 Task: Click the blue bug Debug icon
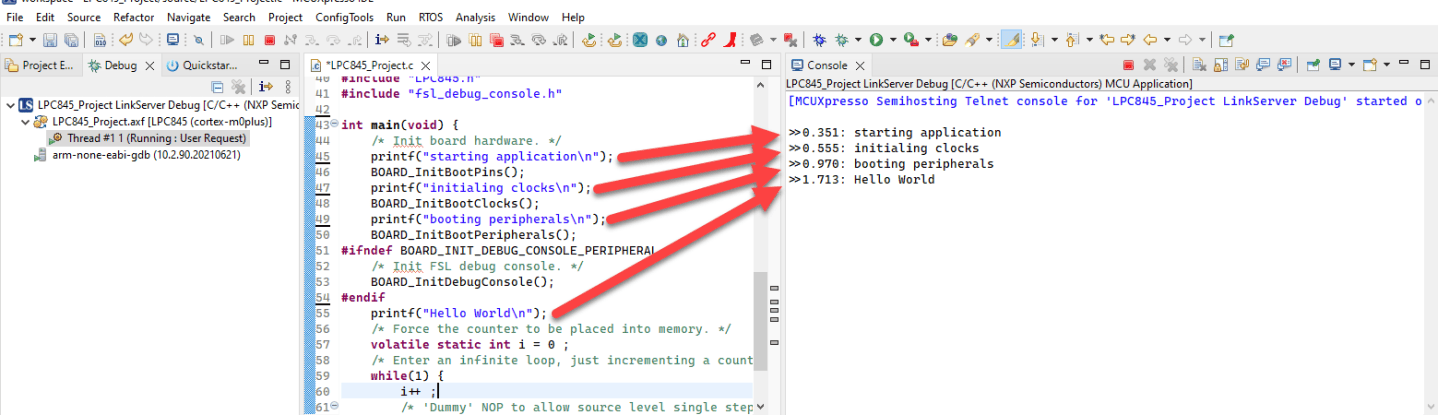[819, 40]
